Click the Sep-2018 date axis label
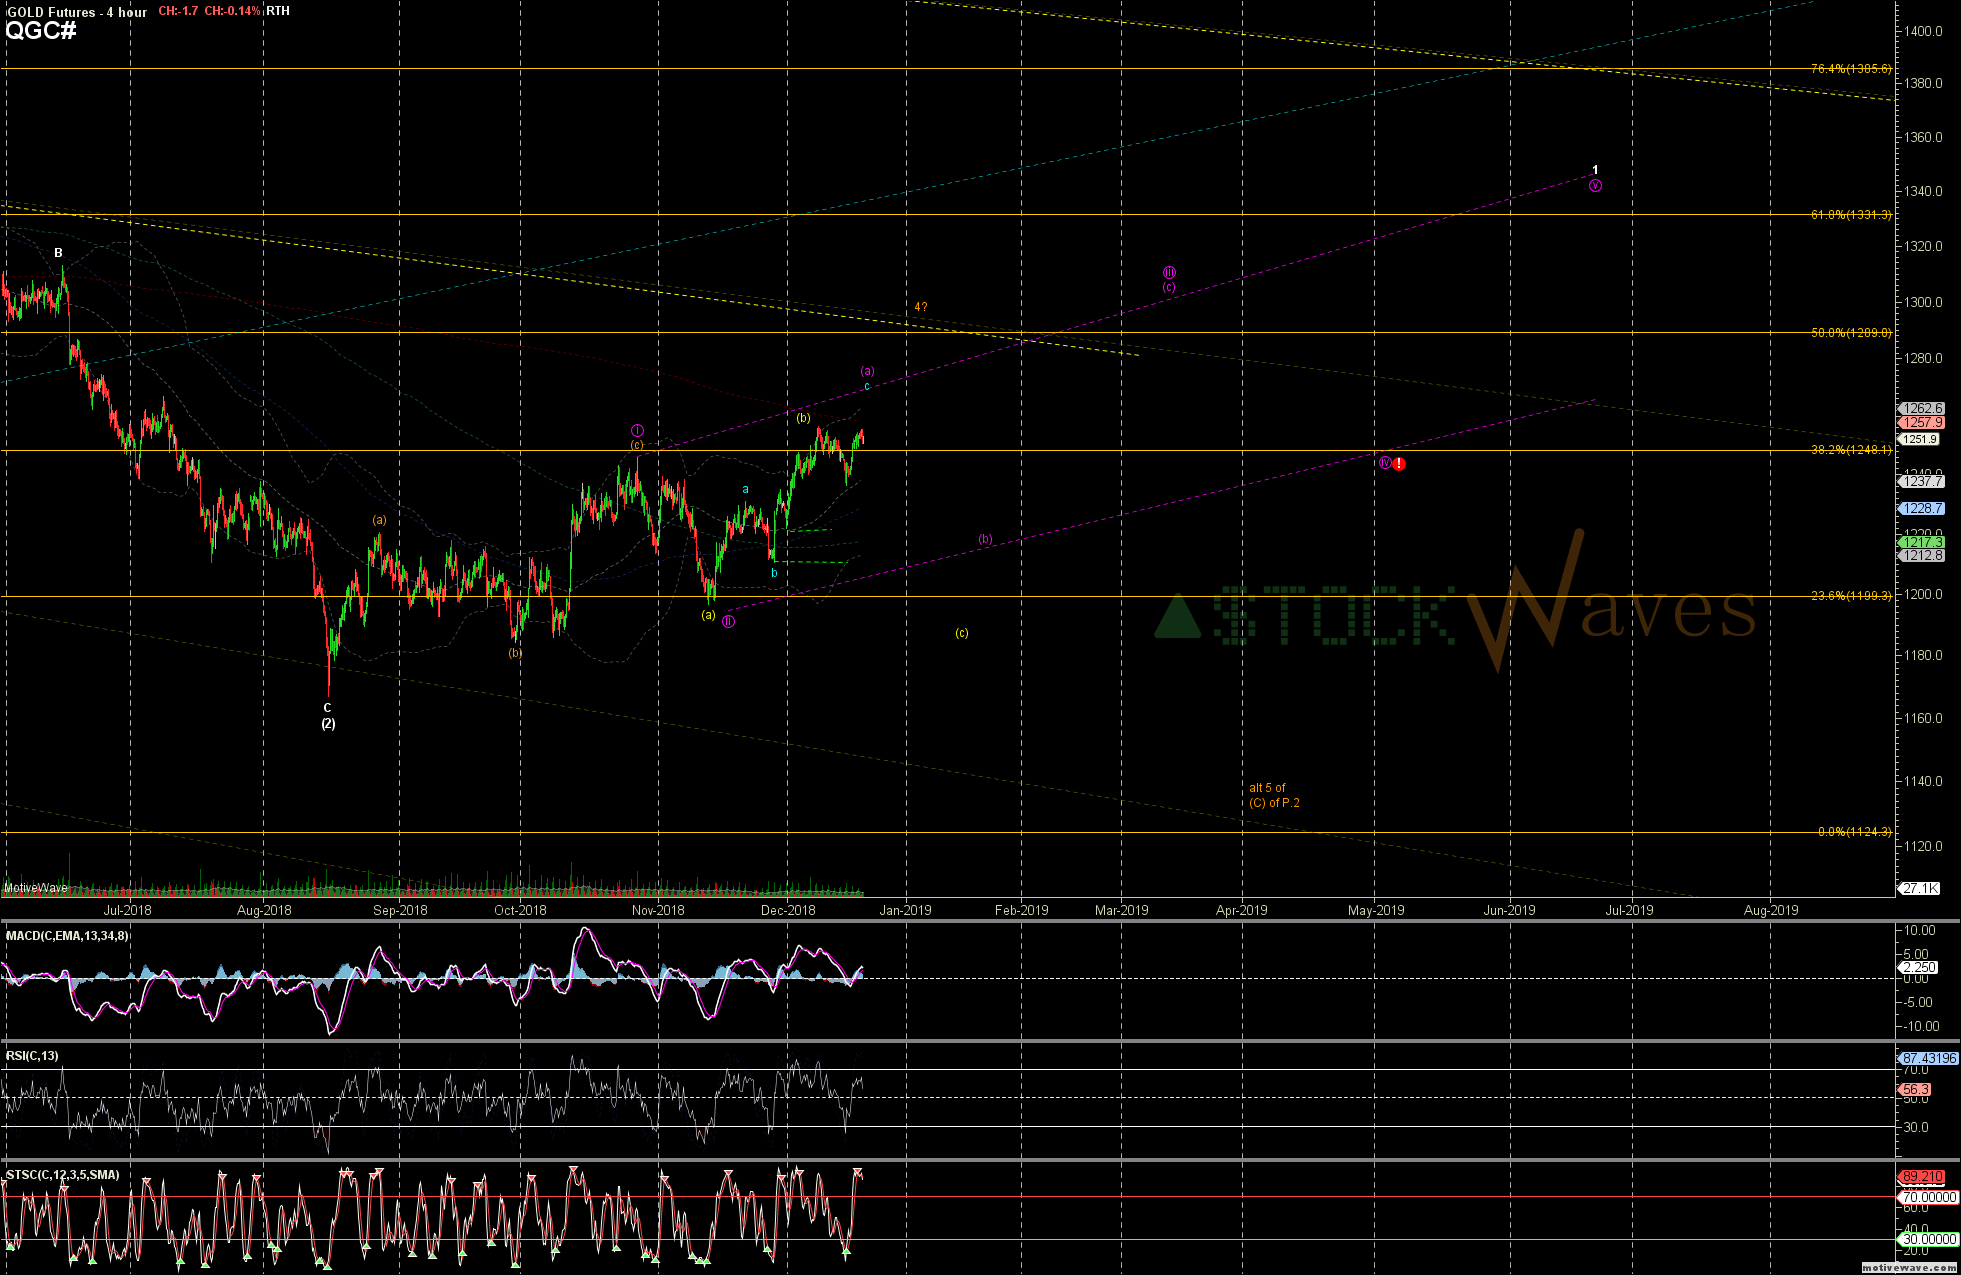Viewport: 1961px width, 1275px height. click(400, 910)
